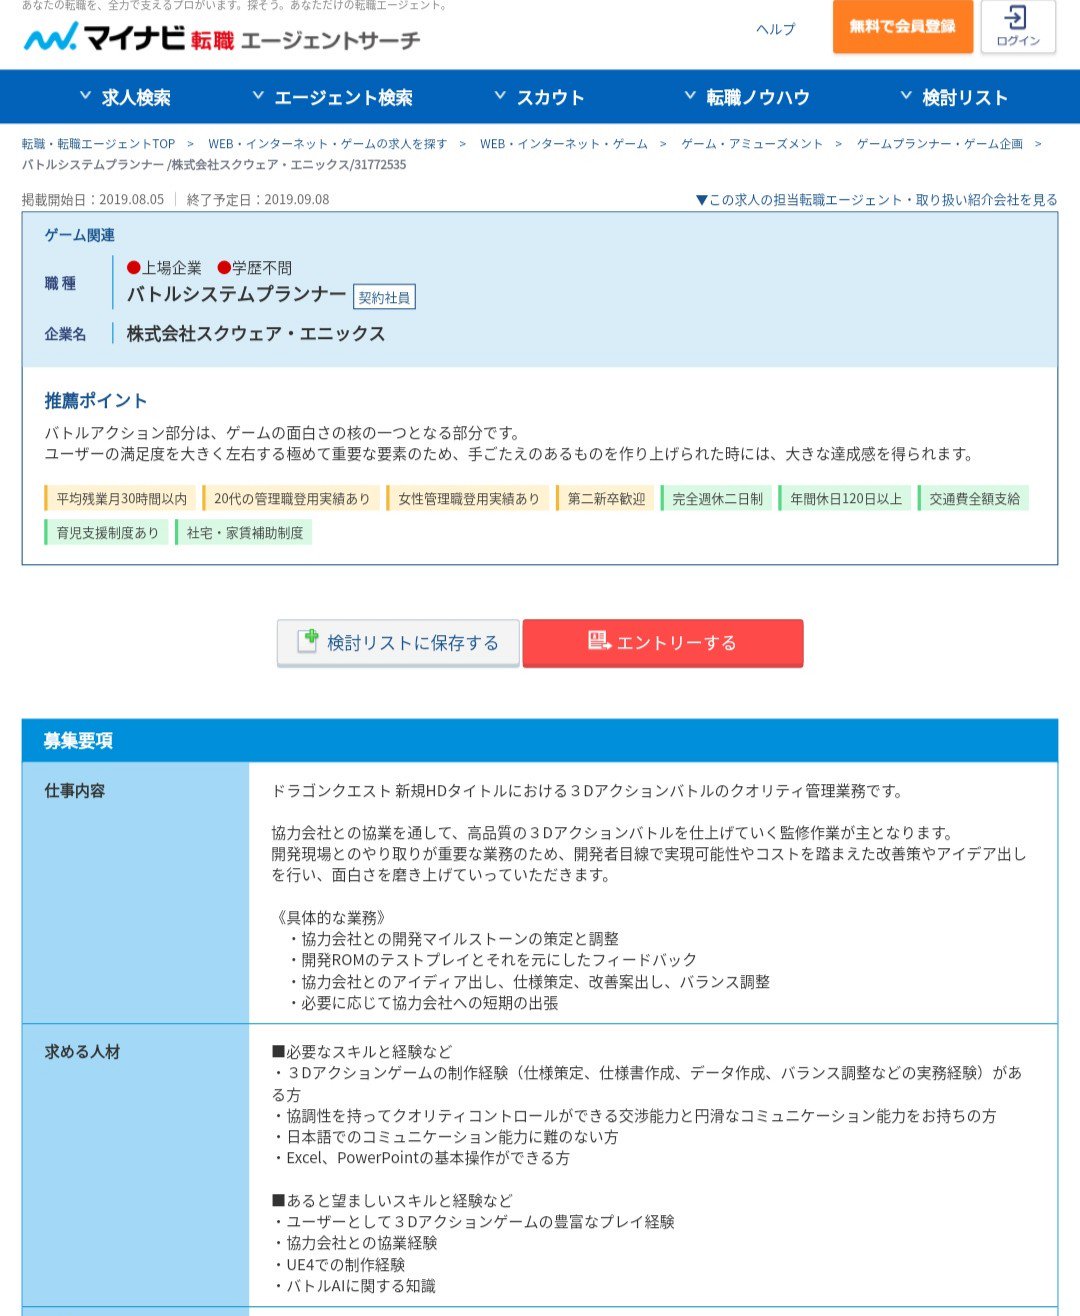This screenshot has height=1316, width=1080.
Task: Click この求人の担当転職エージェント link
Action: coord(876,200)
